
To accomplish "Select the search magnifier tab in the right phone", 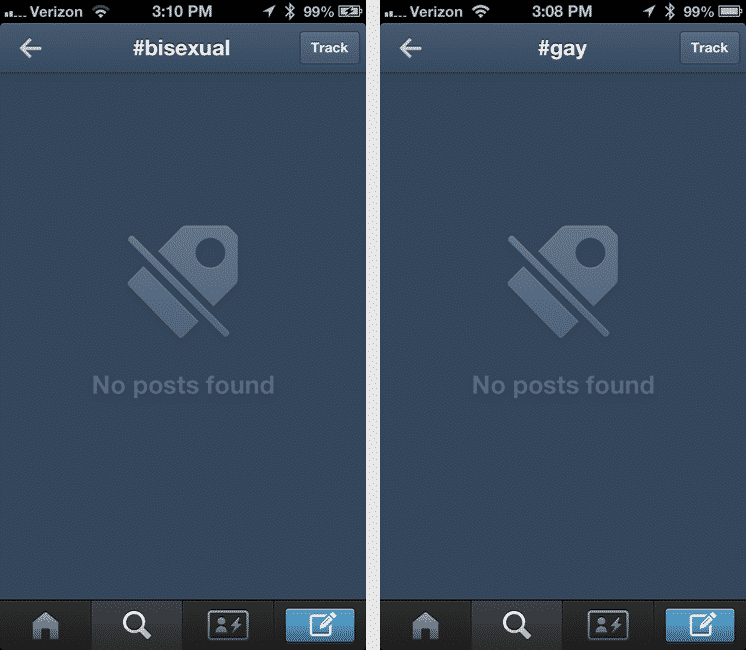I will pos(517,625).
